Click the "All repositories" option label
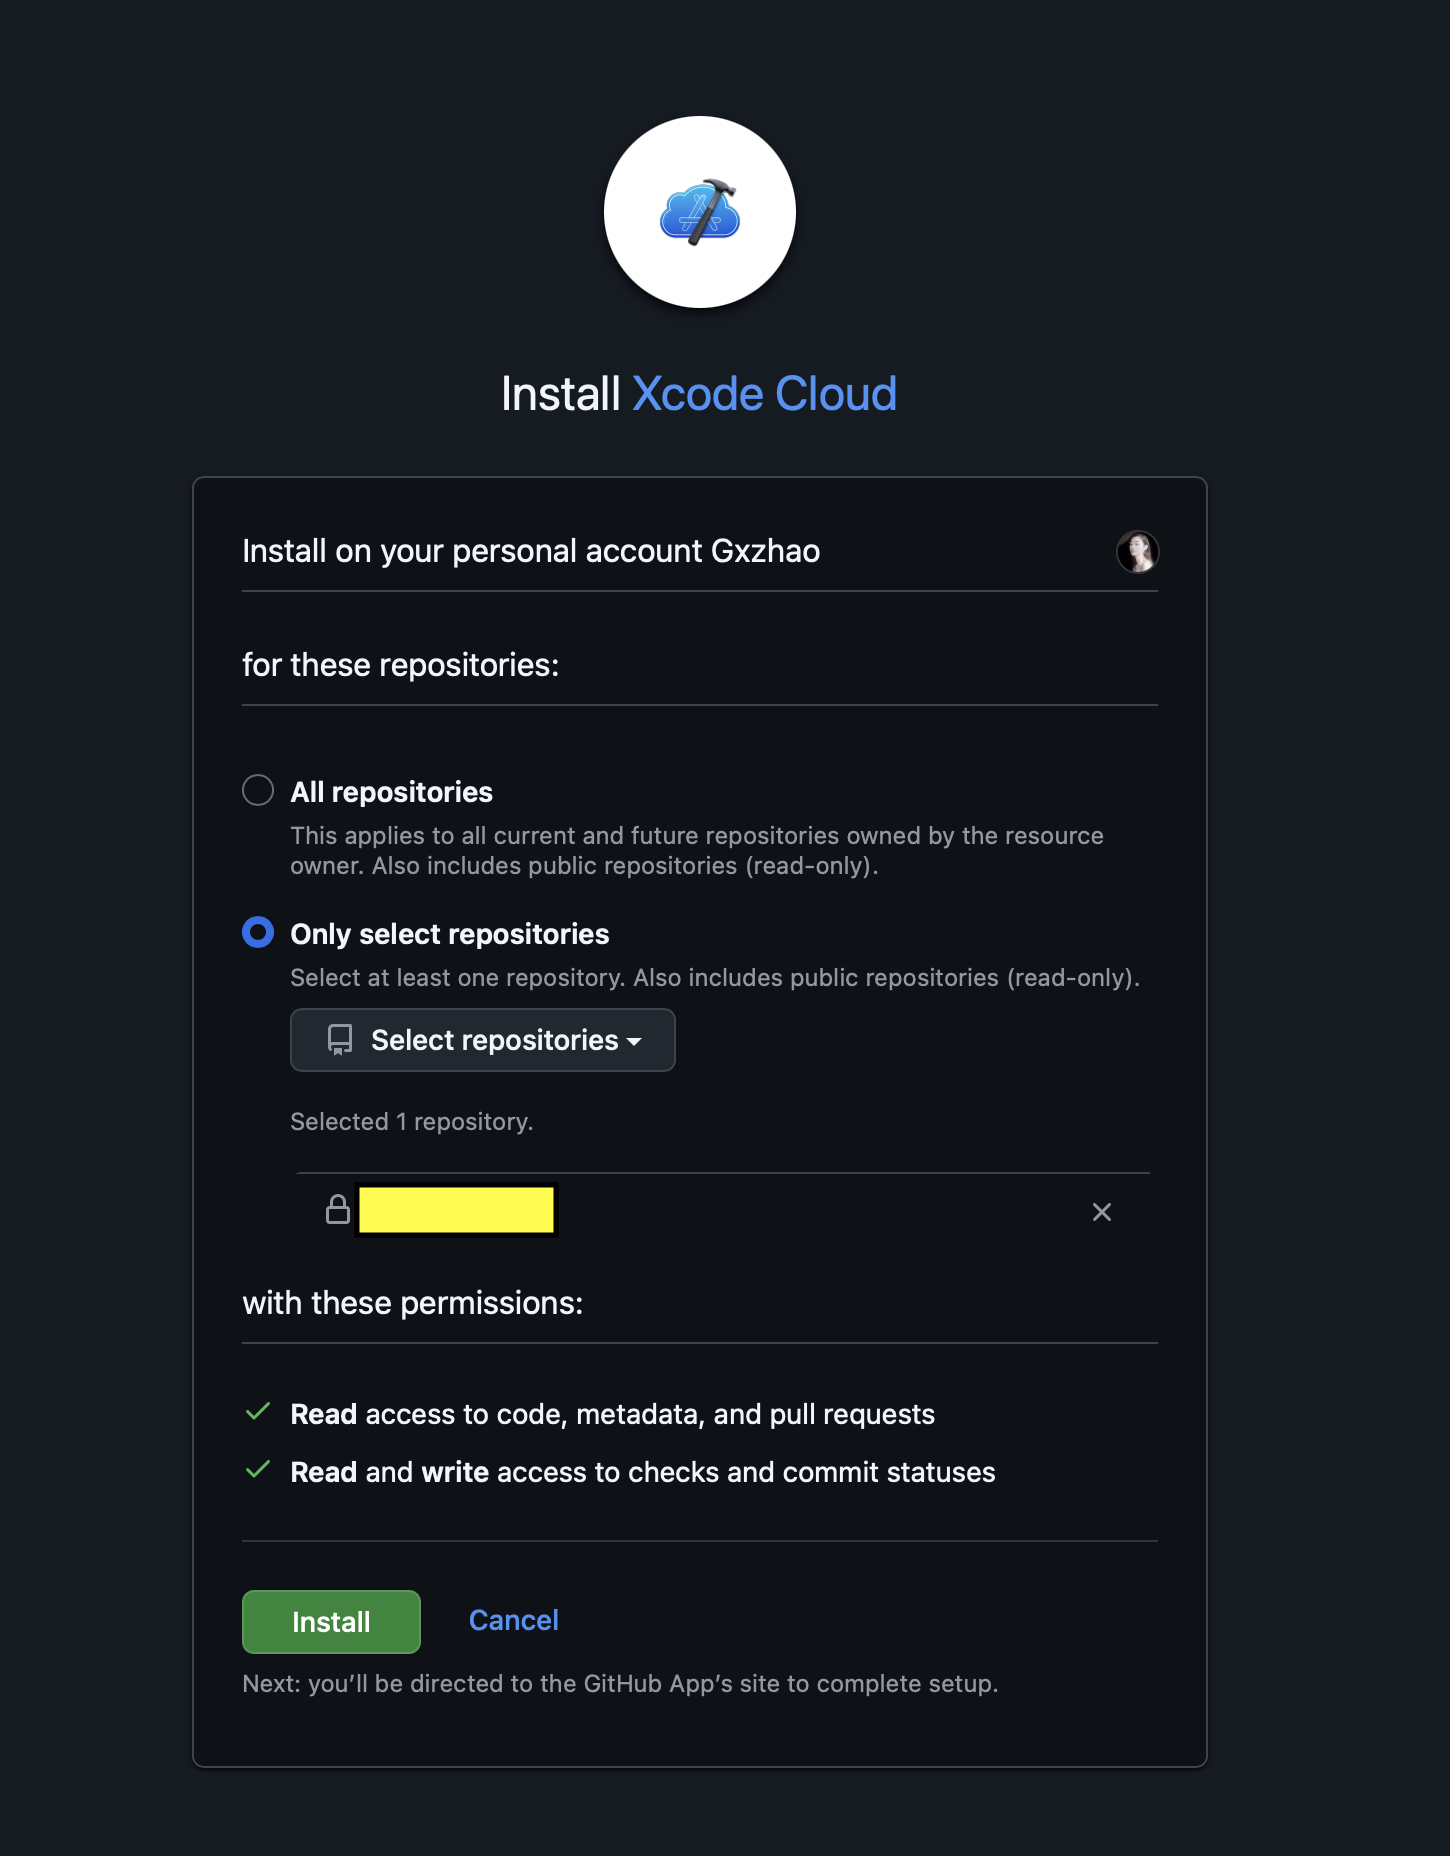 pyautogui.click(x=391, y=792)
